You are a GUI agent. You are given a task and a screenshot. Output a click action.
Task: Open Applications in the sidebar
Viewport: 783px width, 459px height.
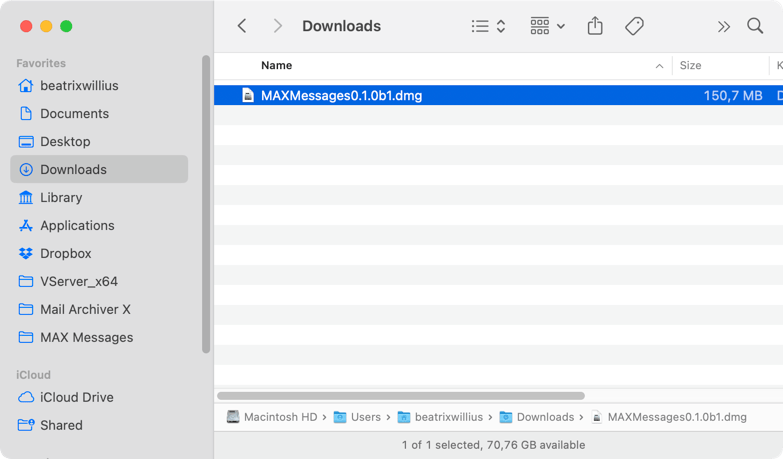tap(77, 226)
